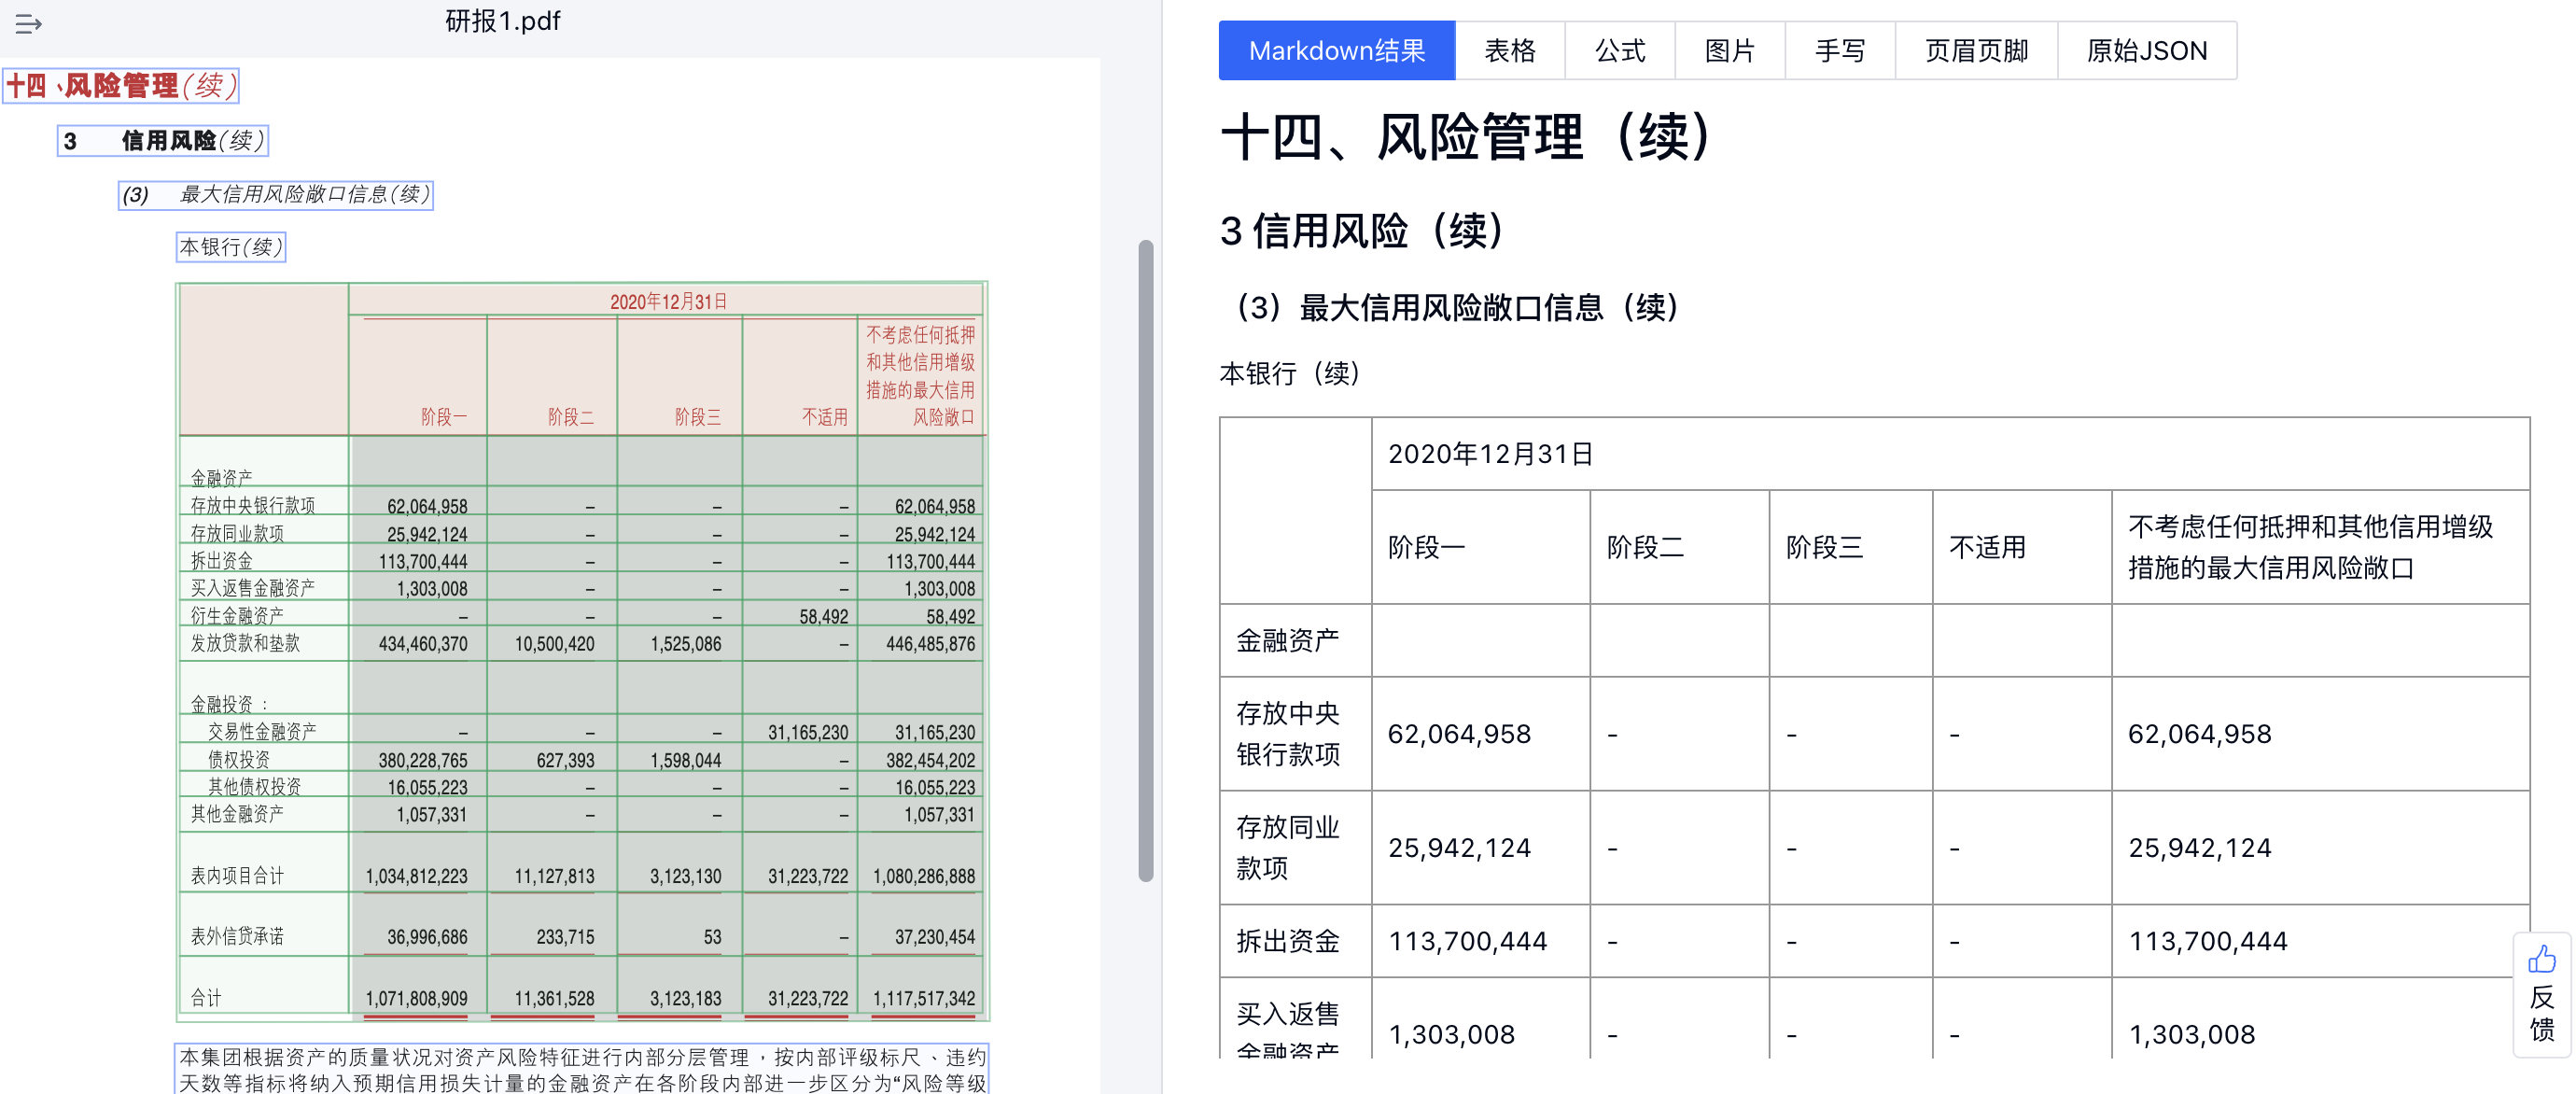This screenshot has width=2576, height=1094.
Task: Open the 图片 tab
Action: tap(1729, 50)
